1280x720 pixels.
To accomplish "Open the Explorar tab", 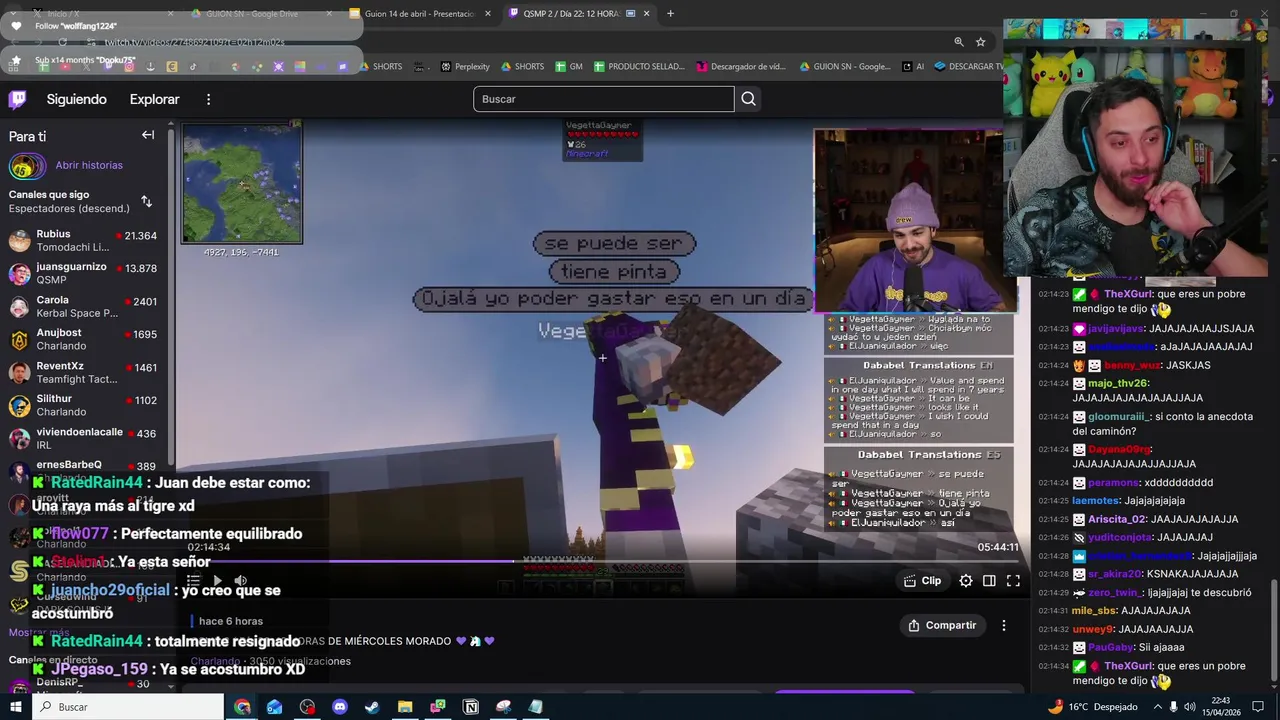I will coord(154,99).
